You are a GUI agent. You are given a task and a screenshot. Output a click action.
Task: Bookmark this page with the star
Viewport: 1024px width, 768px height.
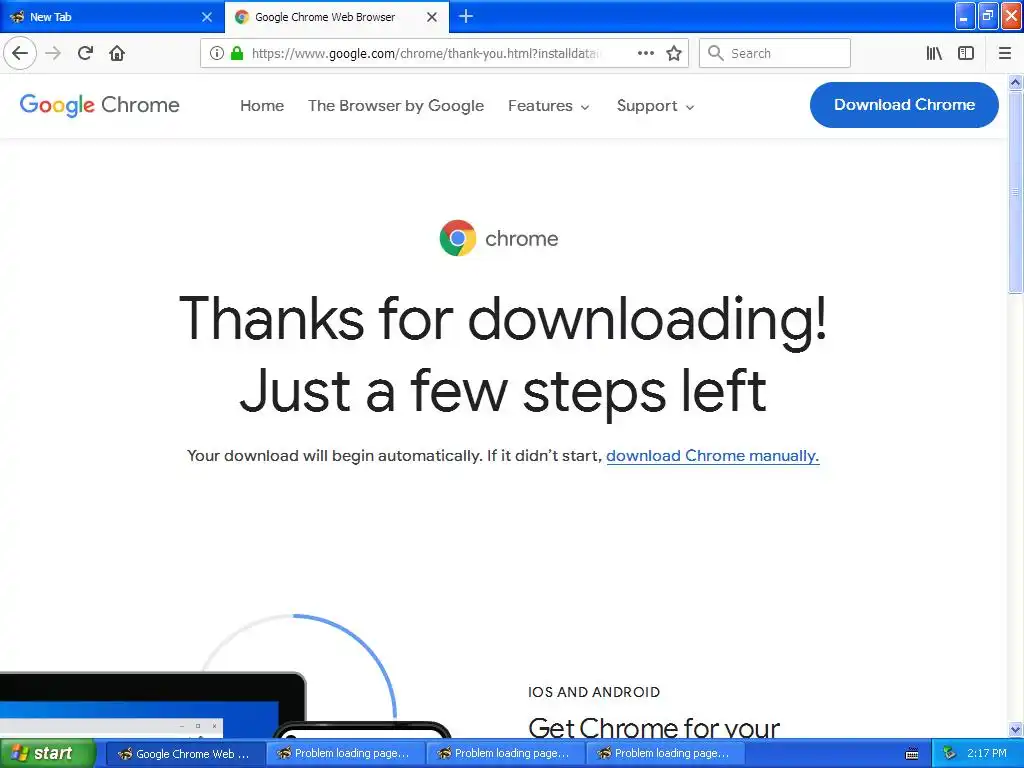pos(674,53)
